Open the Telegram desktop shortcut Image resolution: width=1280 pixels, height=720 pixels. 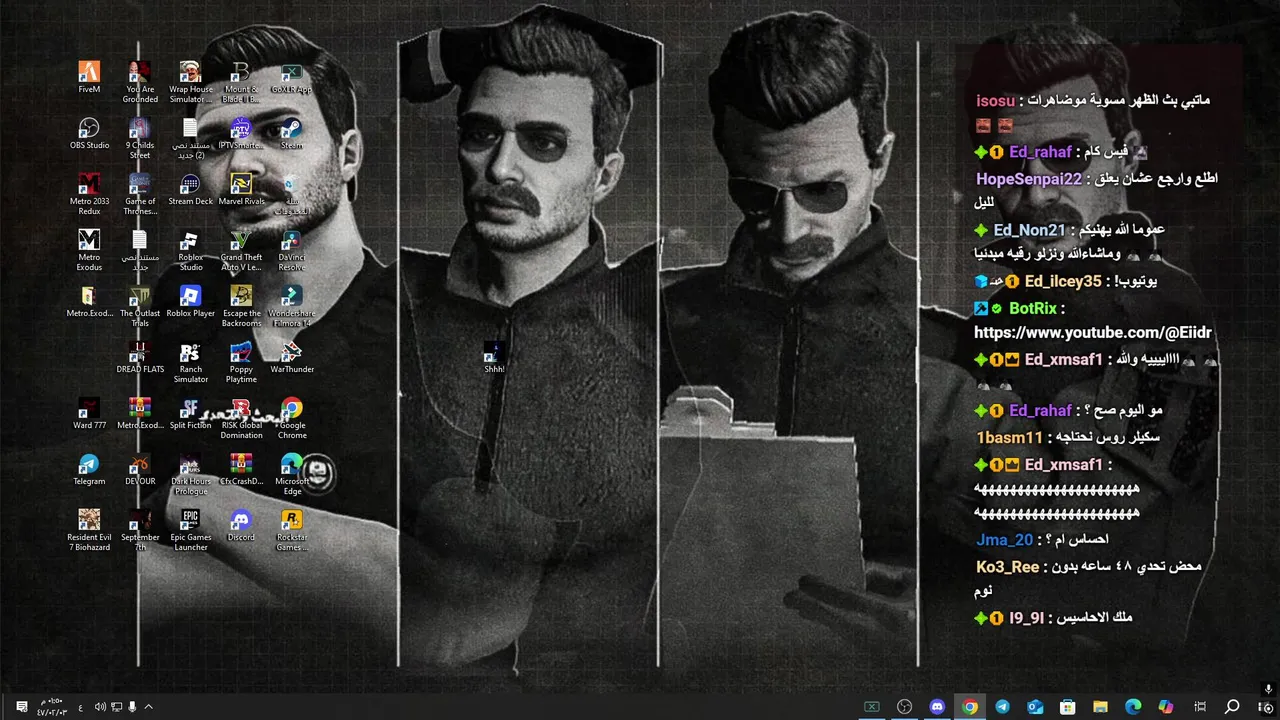89,471
